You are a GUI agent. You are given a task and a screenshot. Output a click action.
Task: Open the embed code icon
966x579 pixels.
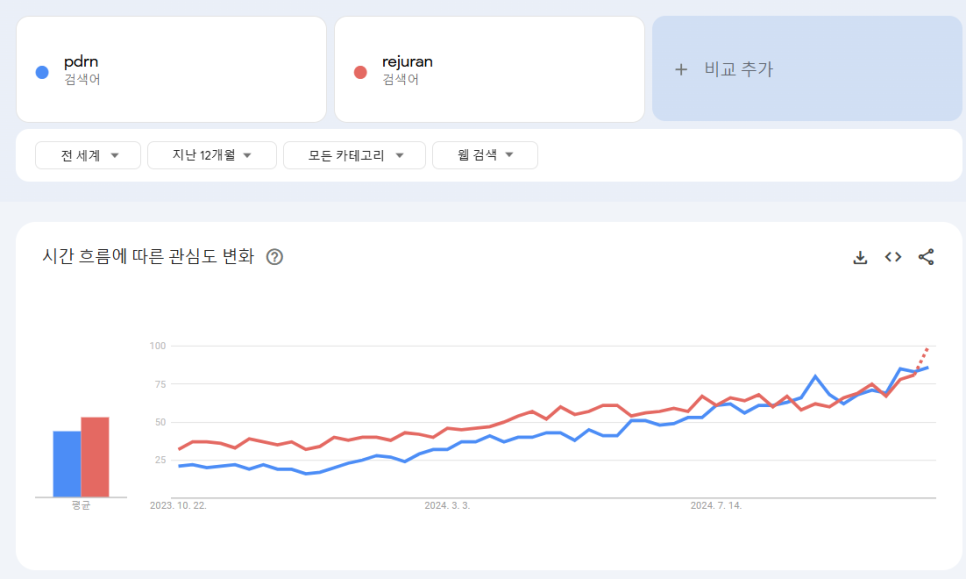click(893, 257)
